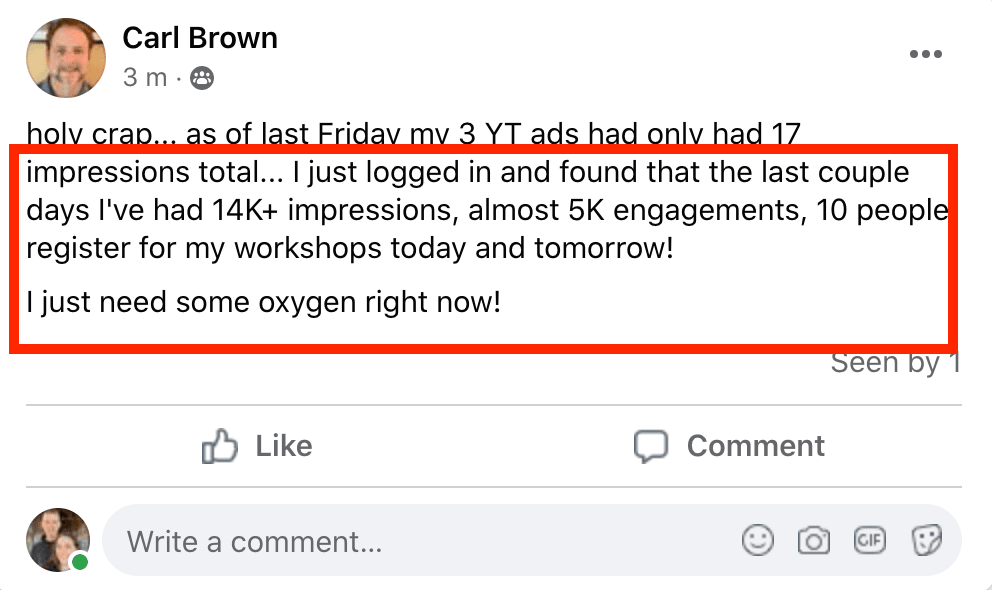Open the emoji picker icon
The image size is (992, 590).
tap(758, 541)
